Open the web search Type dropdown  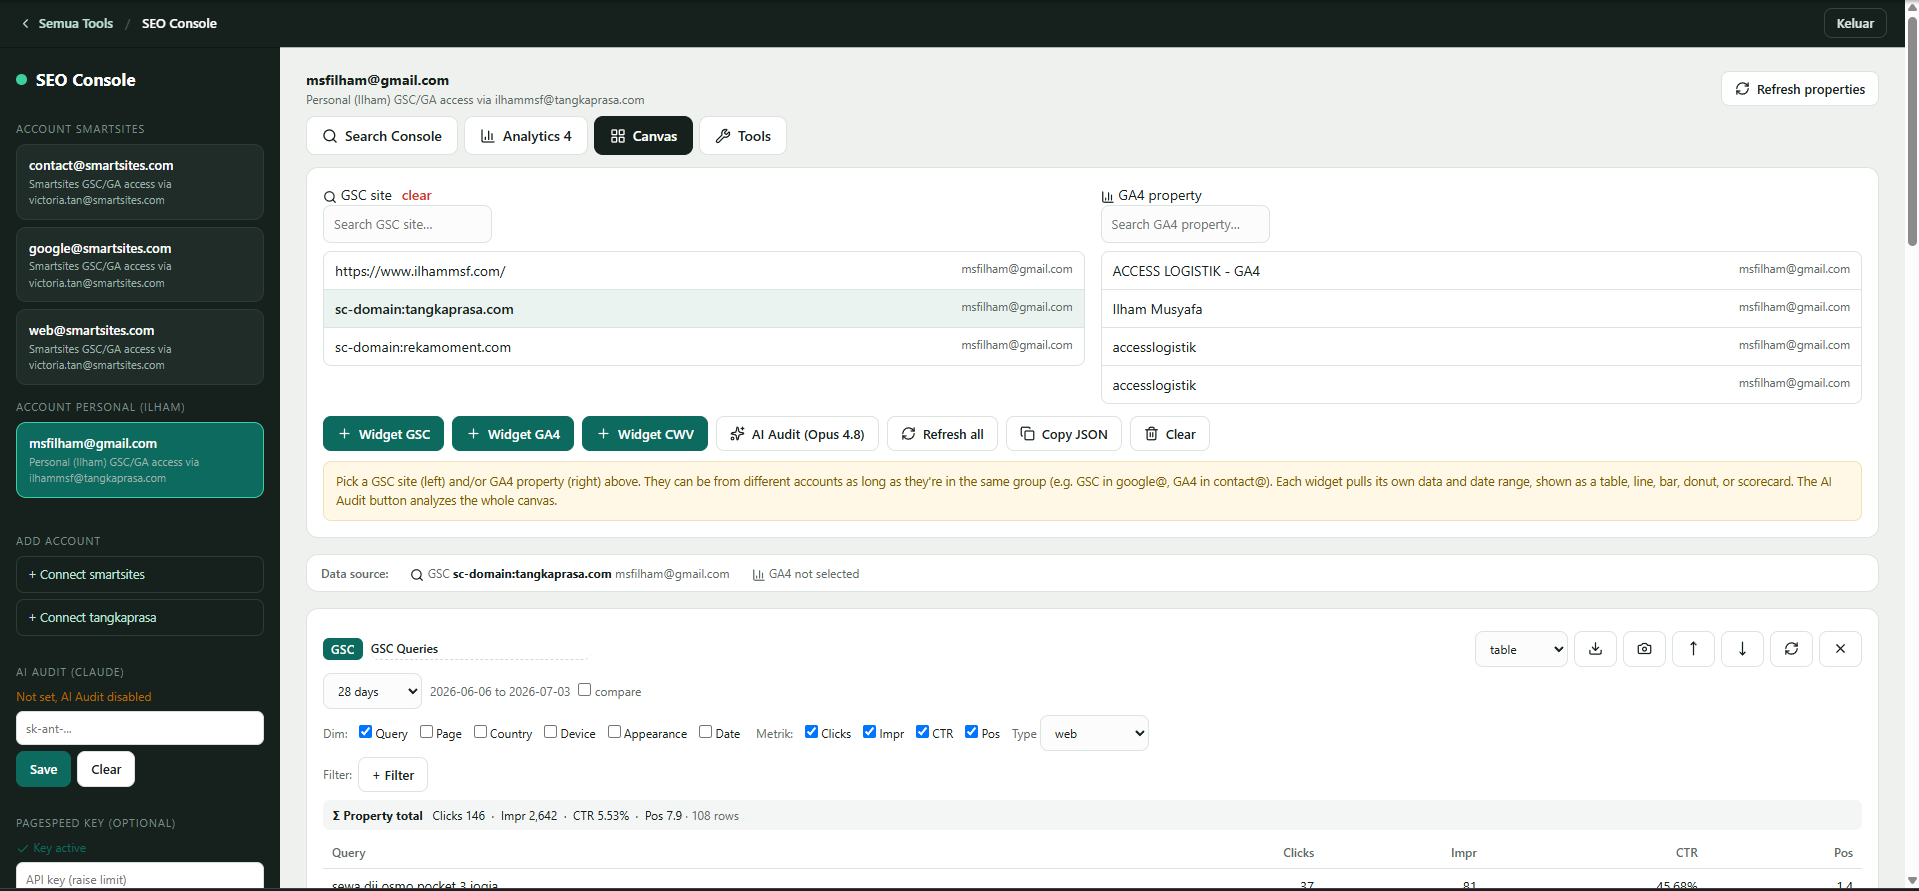[x=1094, y=733]
